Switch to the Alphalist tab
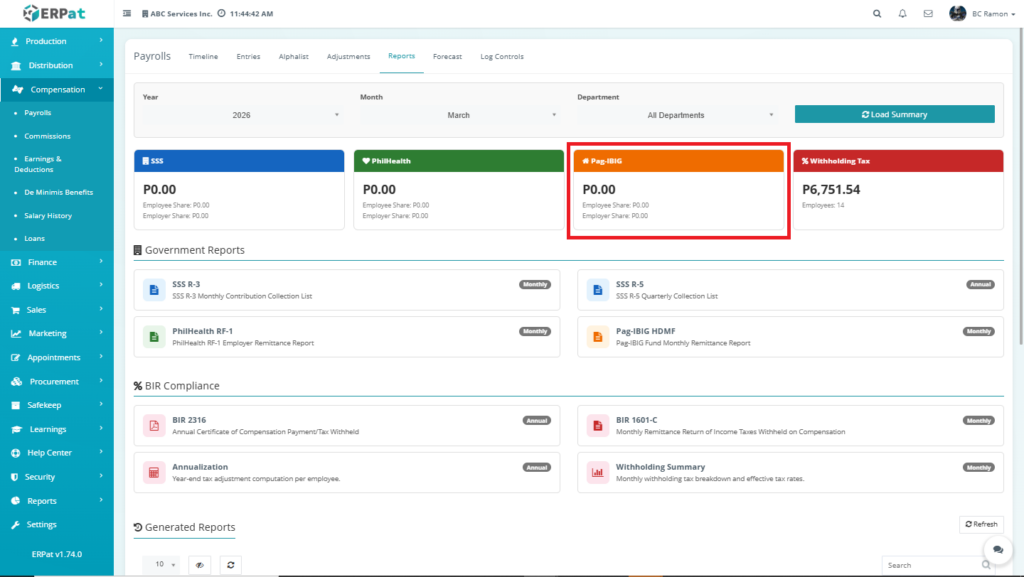Image resolution: width=1024 pixels, height=577 pixels. [x=293, y=57]
